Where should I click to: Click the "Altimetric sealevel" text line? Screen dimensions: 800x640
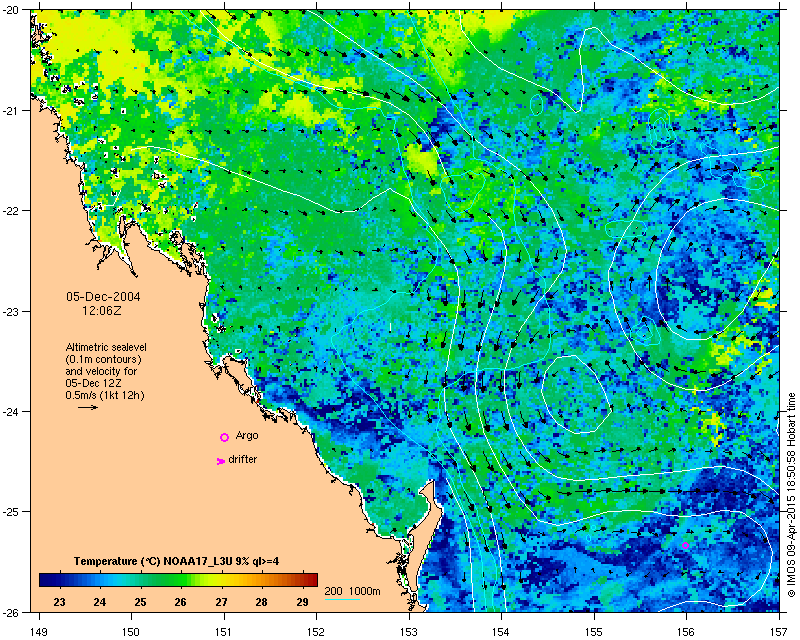tap(106, 347)
